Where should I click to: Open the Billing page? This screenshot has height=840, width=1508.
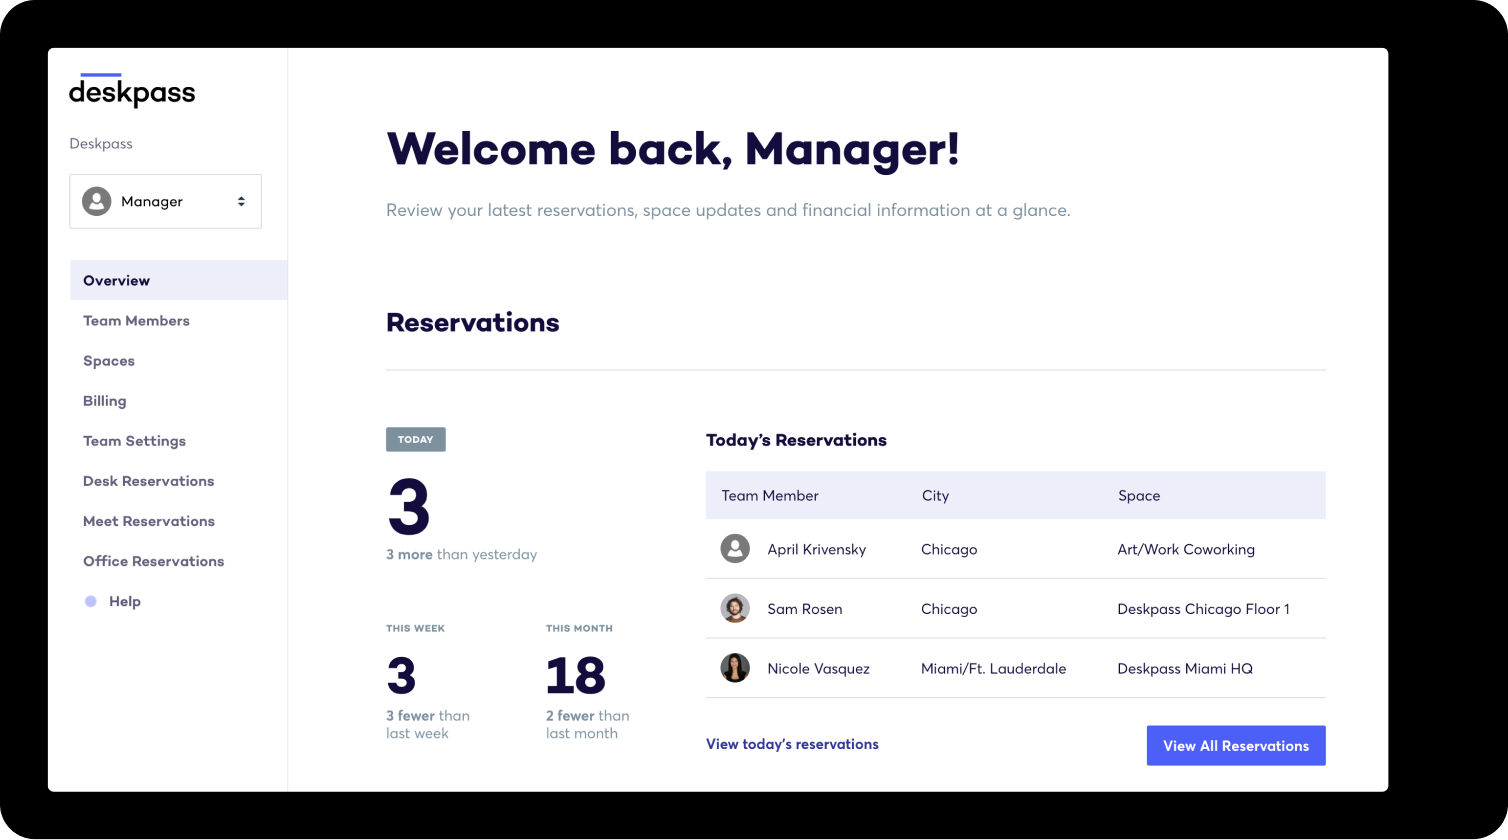105,401
